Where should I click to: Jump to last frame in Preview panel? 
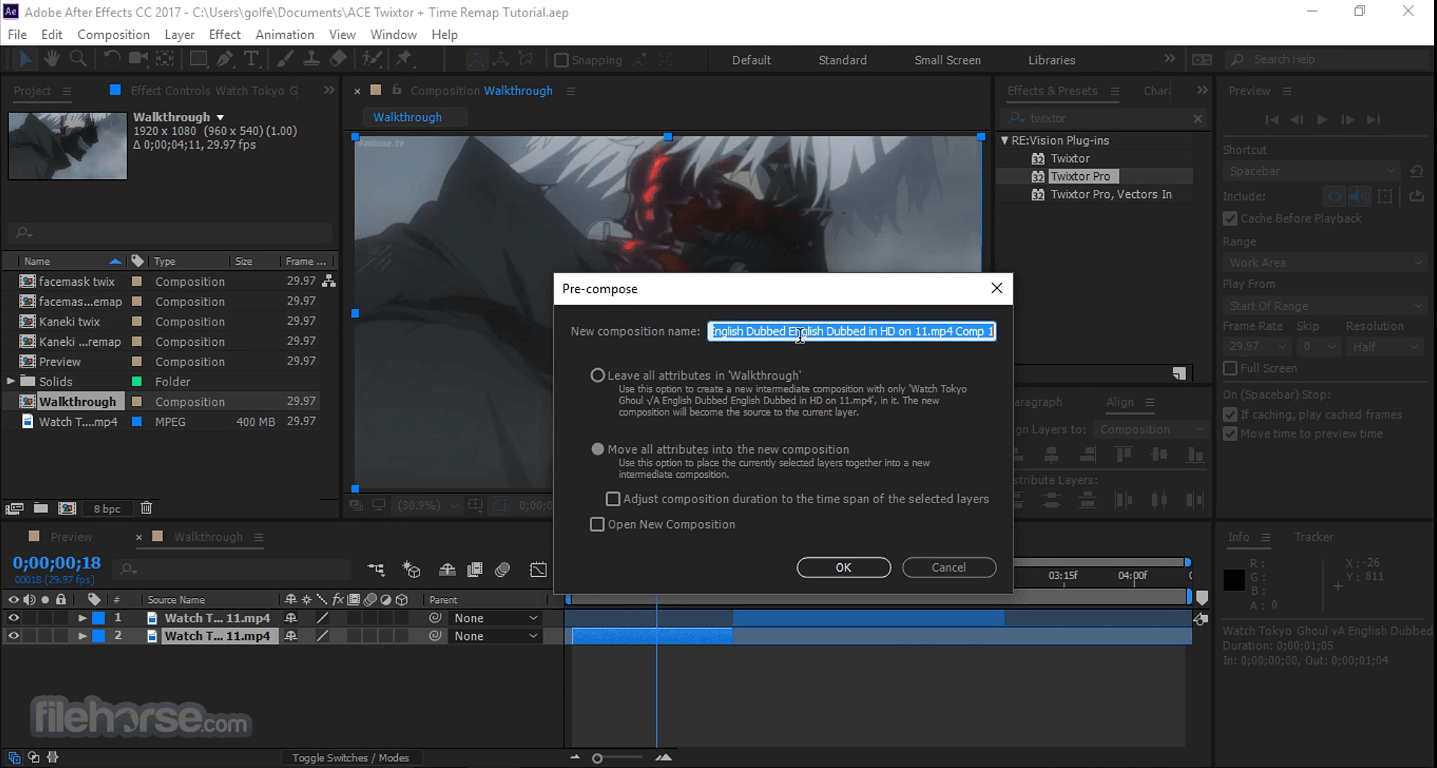pyautogui.click(x=1374, y=119)
